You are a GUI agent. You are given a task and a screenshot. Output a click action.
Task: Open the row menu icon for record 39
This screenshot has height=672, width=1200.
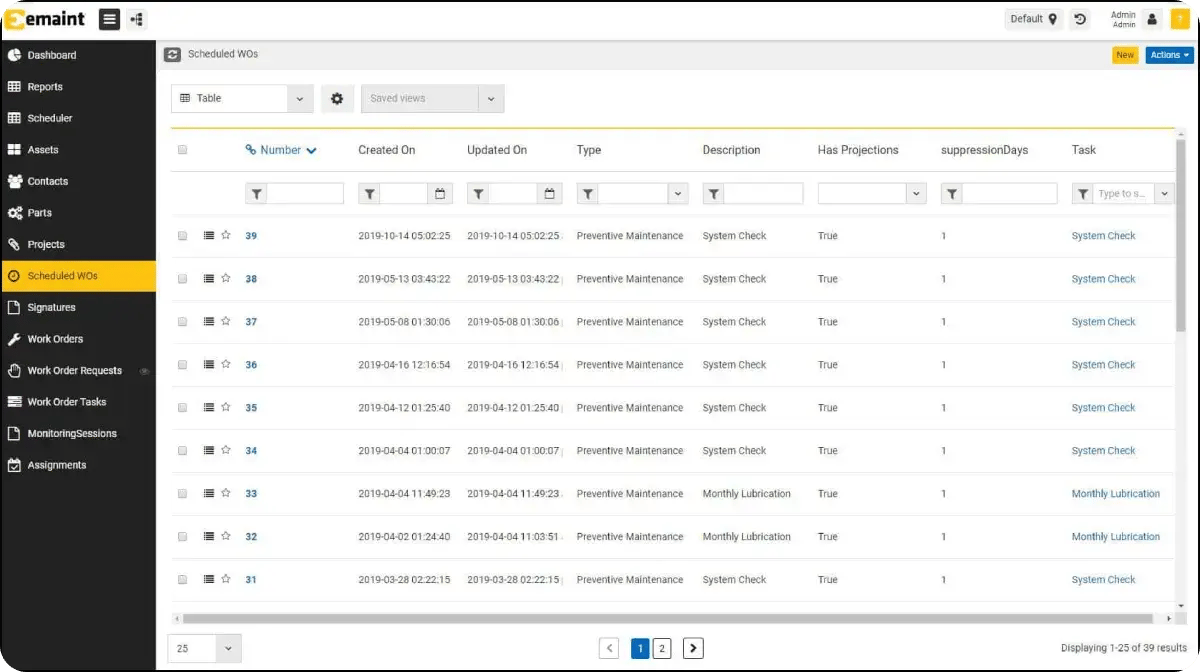pos(208,236)
